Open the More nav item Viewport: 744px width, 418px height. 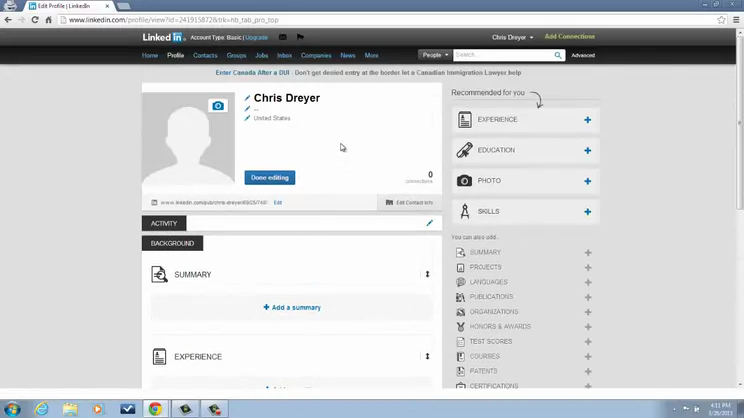372,56
